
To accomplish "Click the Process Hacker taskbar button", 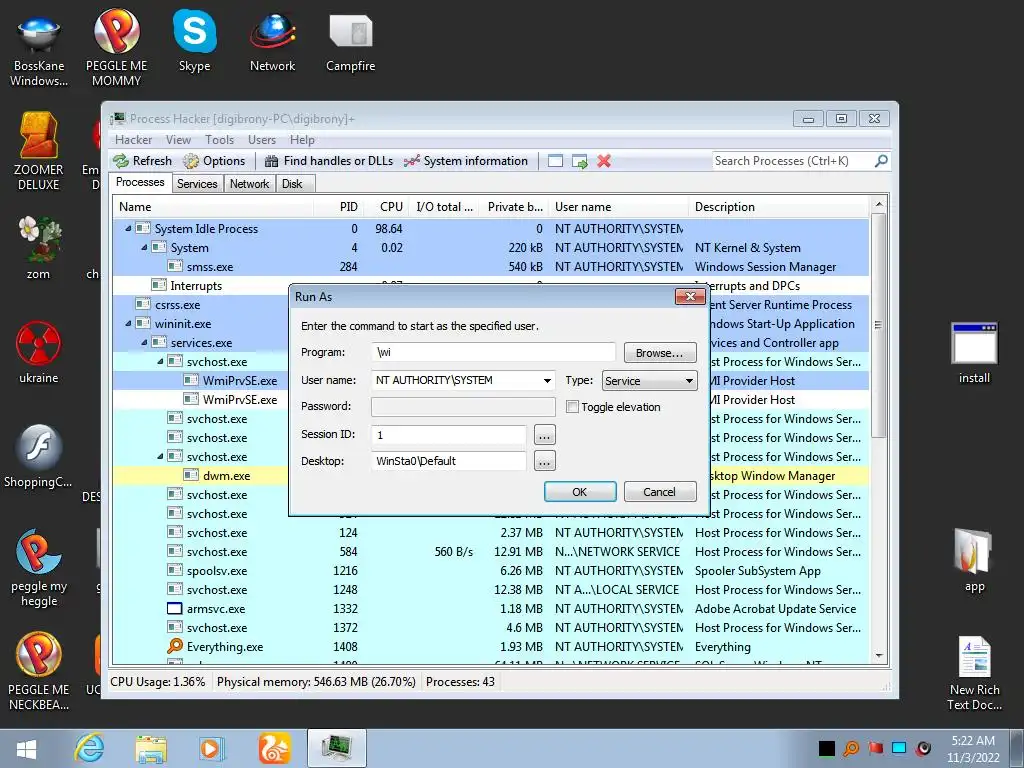I will click(336, 748).
